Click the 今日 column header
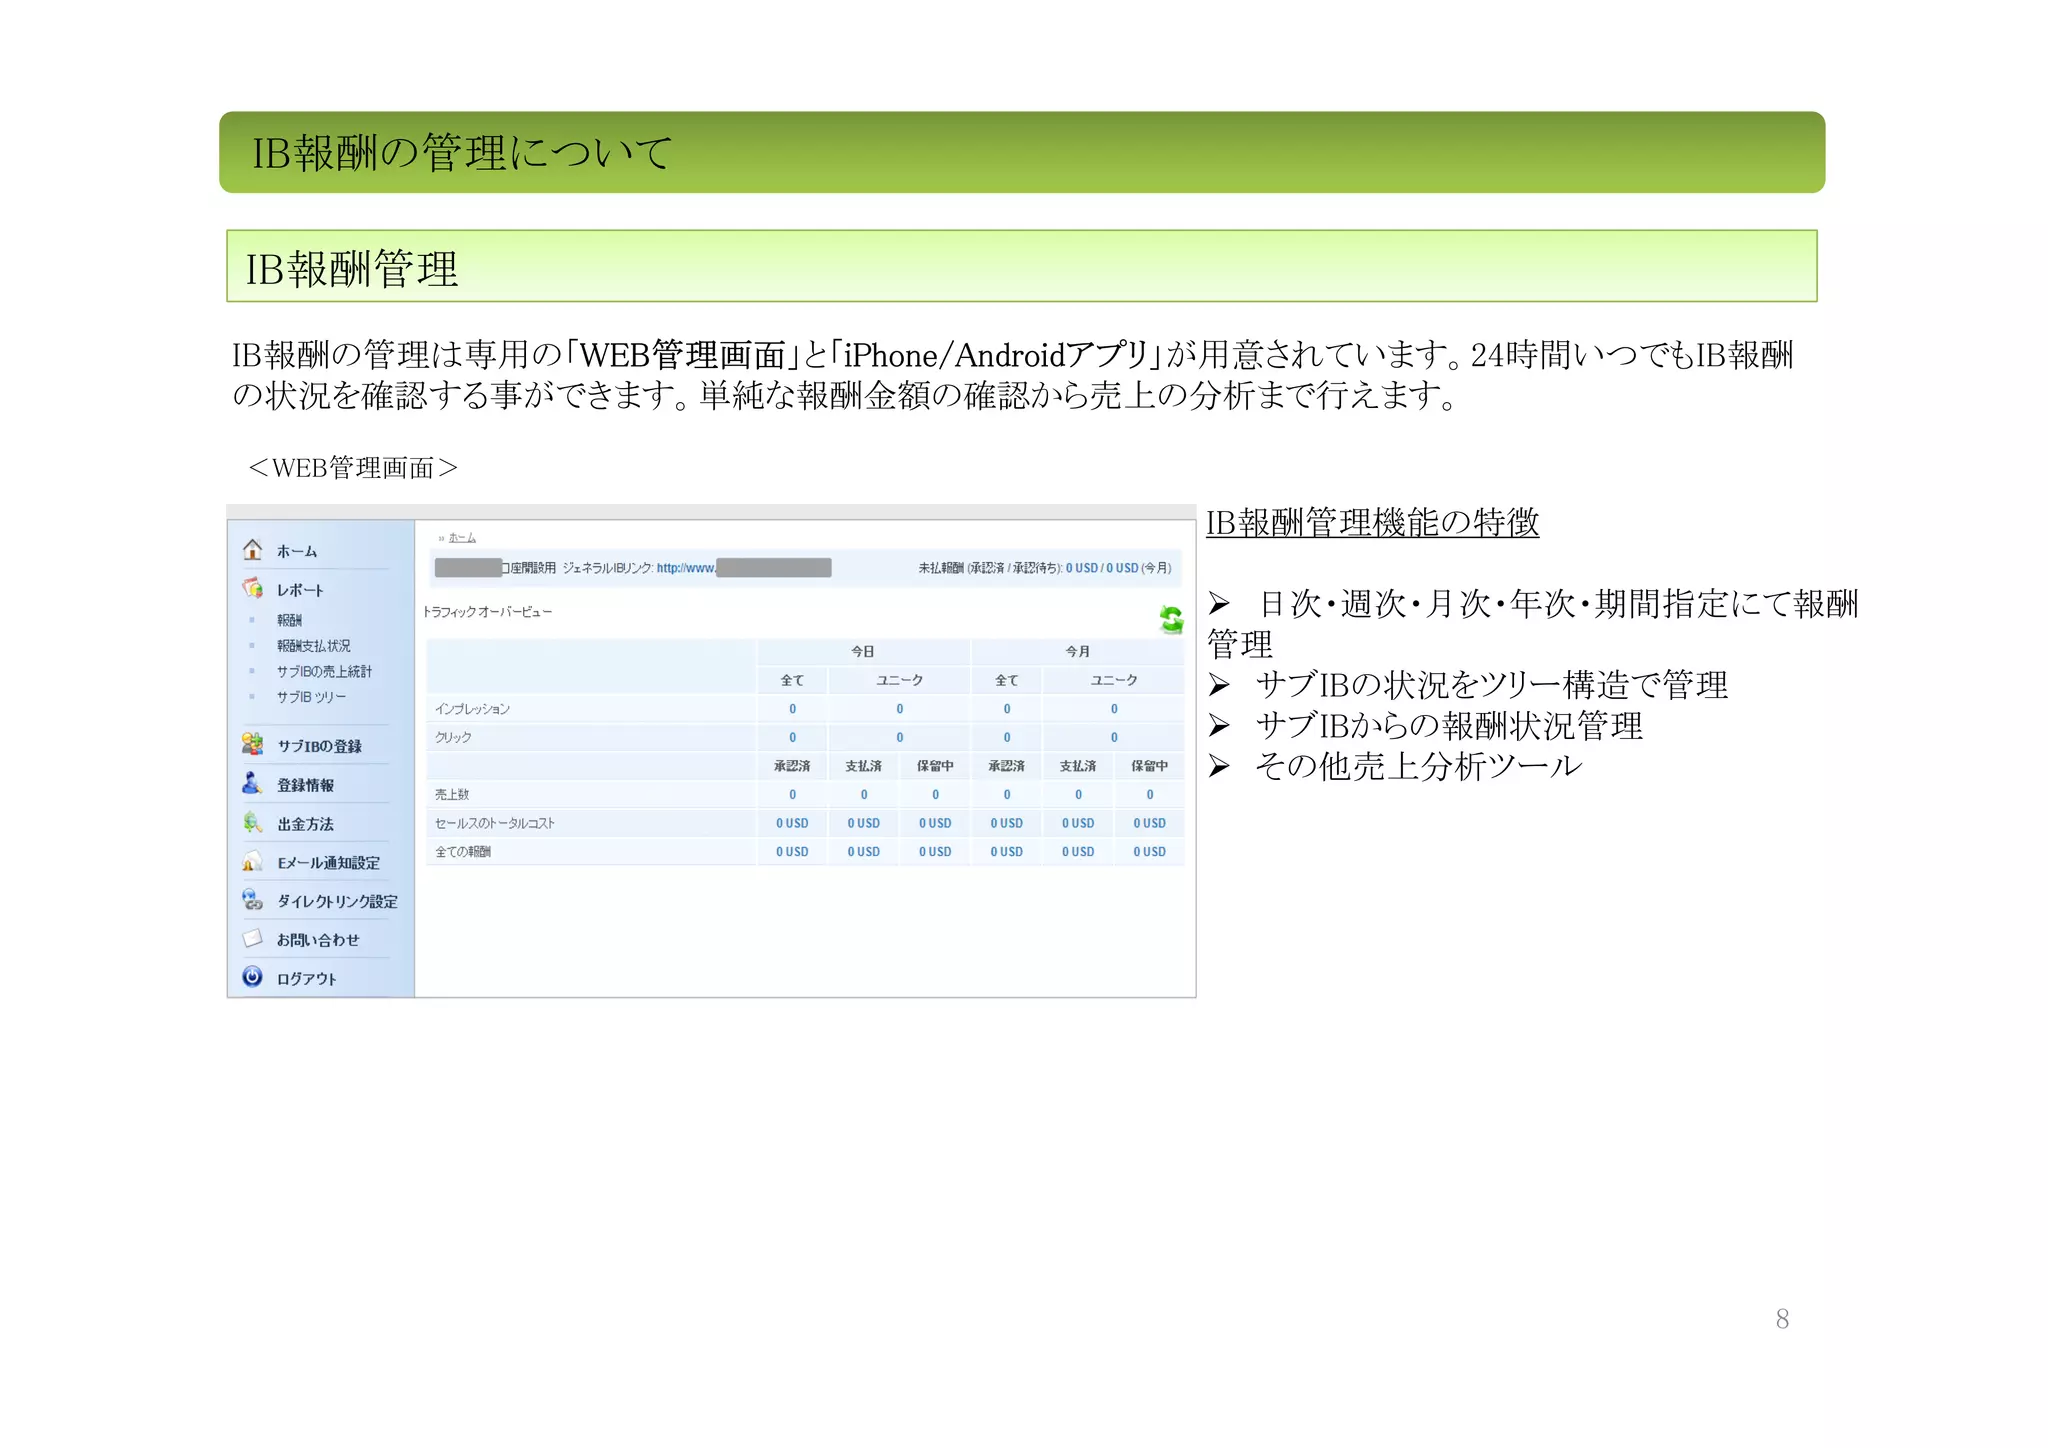 863,651
